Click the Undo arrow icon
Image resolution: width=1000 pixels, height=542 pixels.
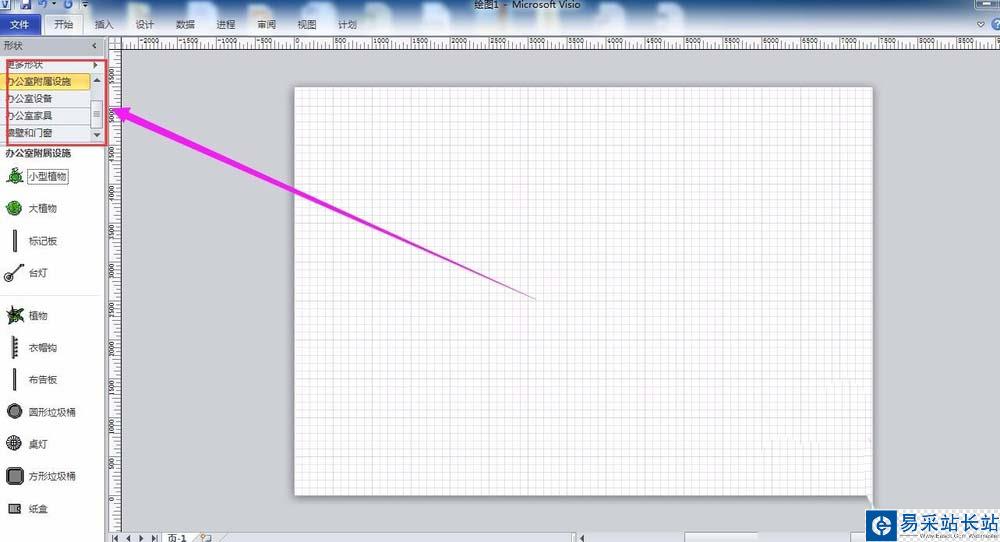(43, 4)
